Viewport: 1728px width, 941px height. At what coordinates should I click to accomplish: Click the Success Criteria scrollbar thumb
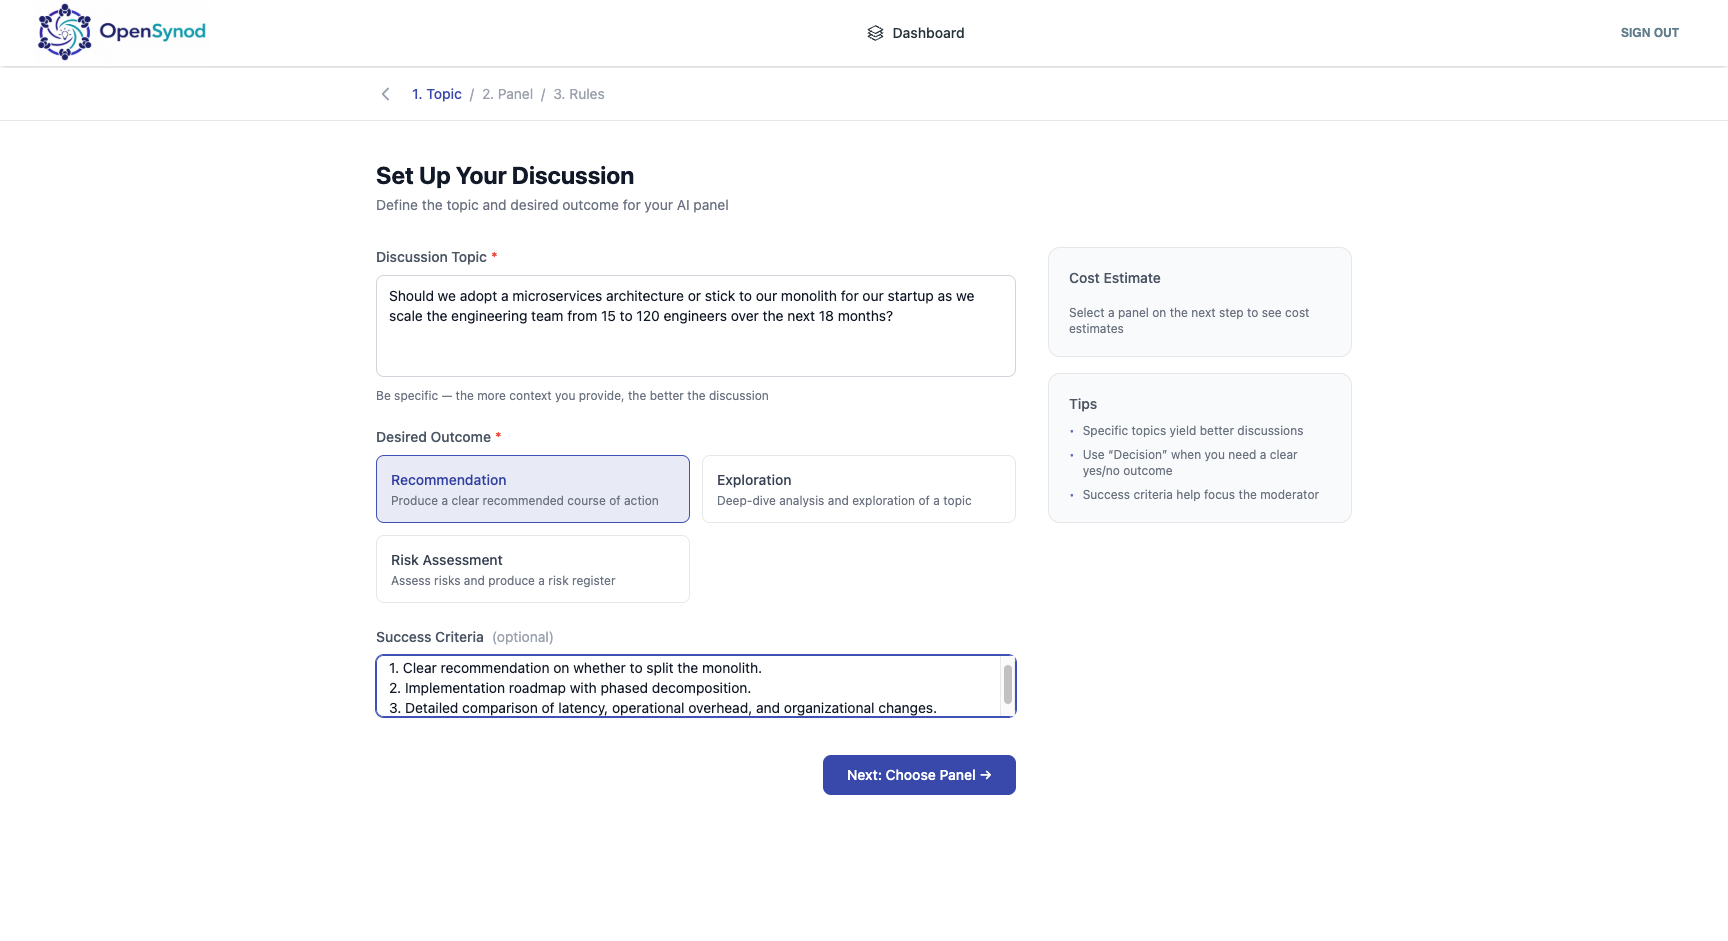pos(1007,684)
